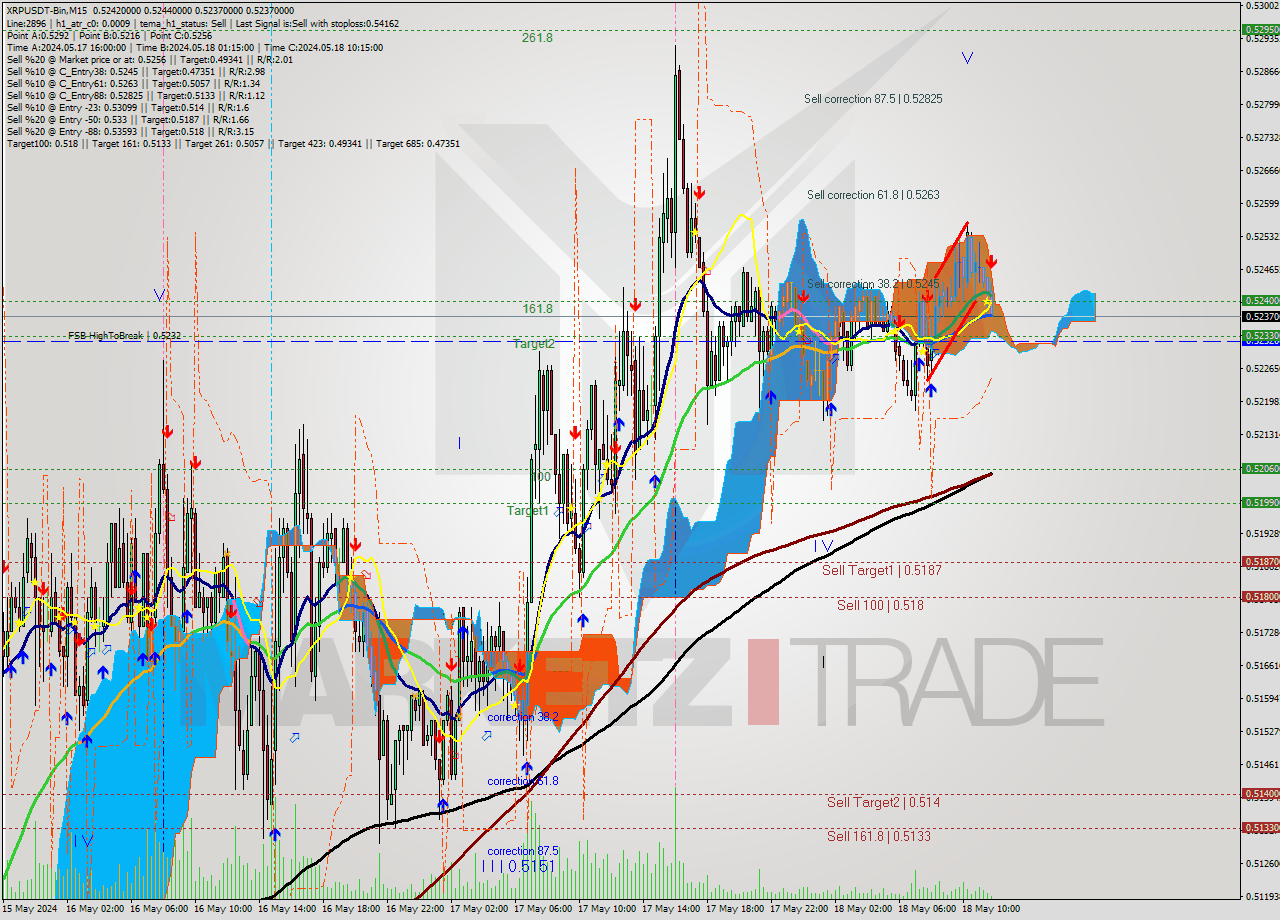Click the green '161.8' Fibonacci label
This screenshot has width=1280, height=920.
click(537, 309)
